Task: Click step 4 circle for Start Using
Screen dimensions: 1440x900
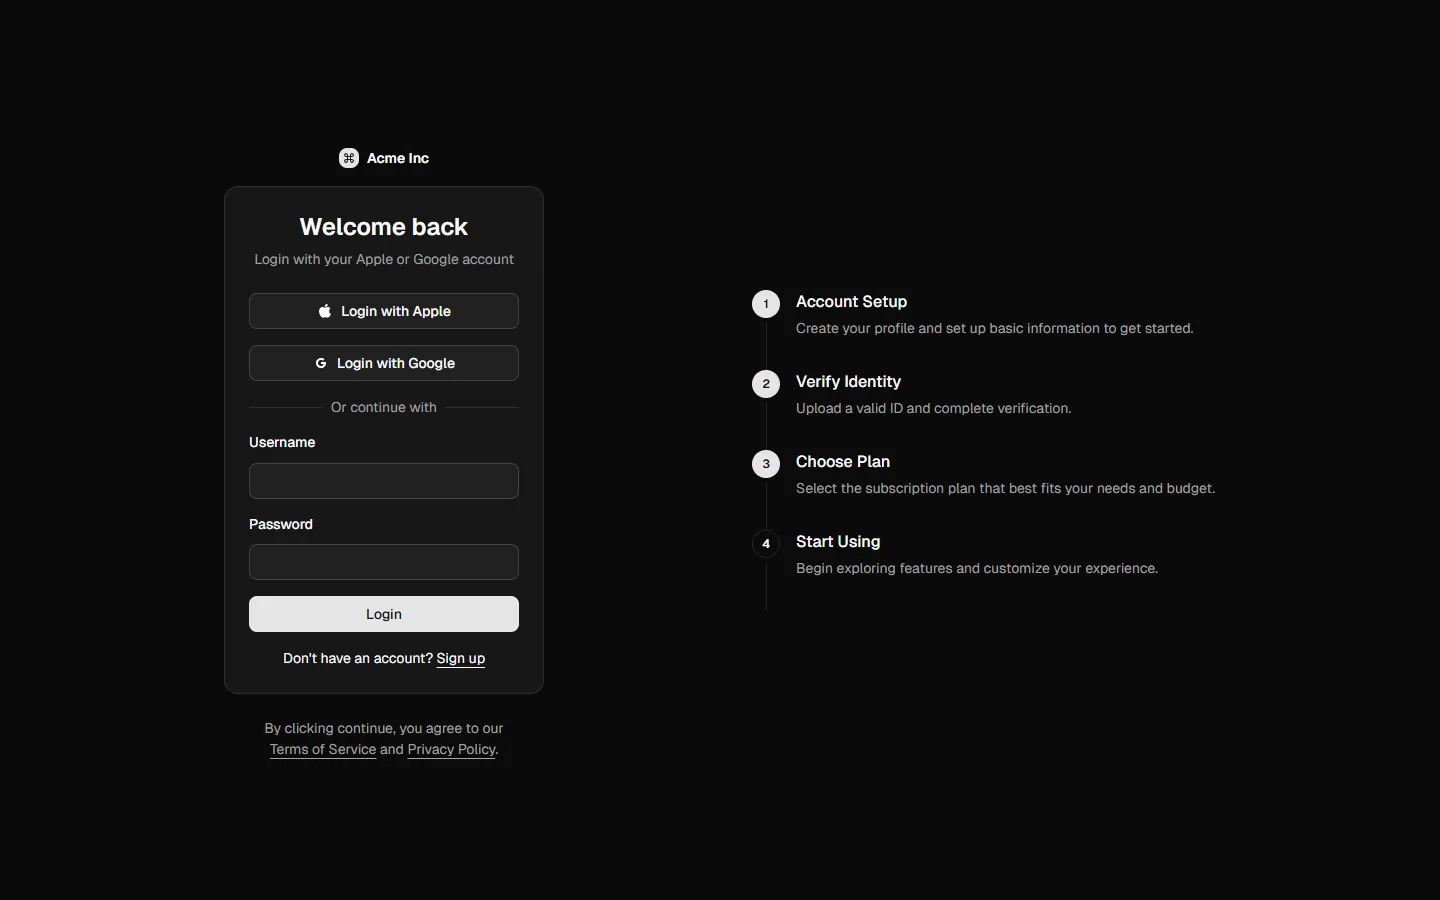Action: [x=766, y=544]
